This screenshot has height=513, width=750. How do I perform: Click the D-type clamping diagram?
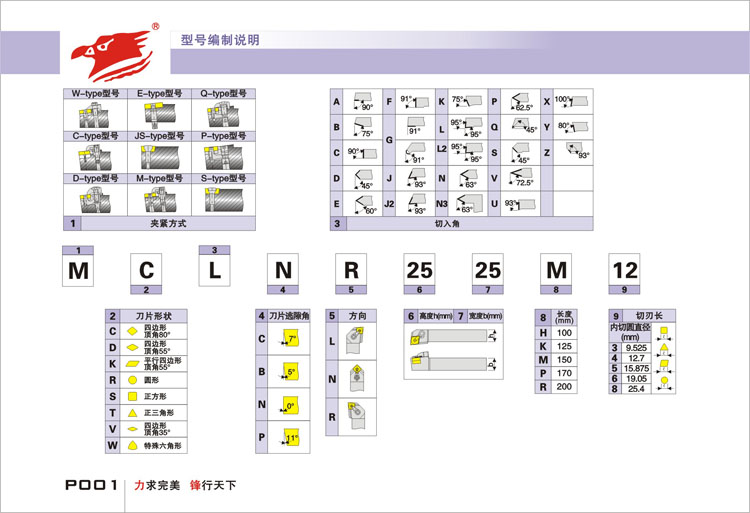95,200
